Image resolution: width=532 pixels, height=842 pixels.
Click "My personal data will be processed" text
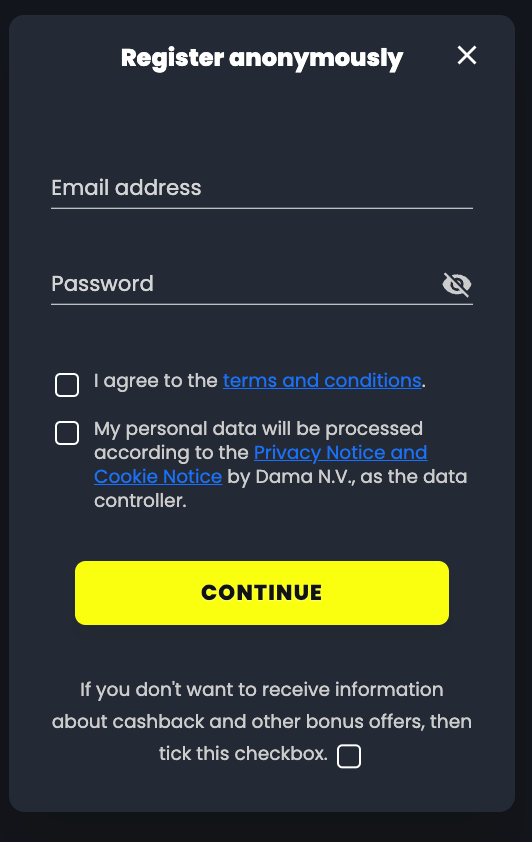[x=258, y=429]
